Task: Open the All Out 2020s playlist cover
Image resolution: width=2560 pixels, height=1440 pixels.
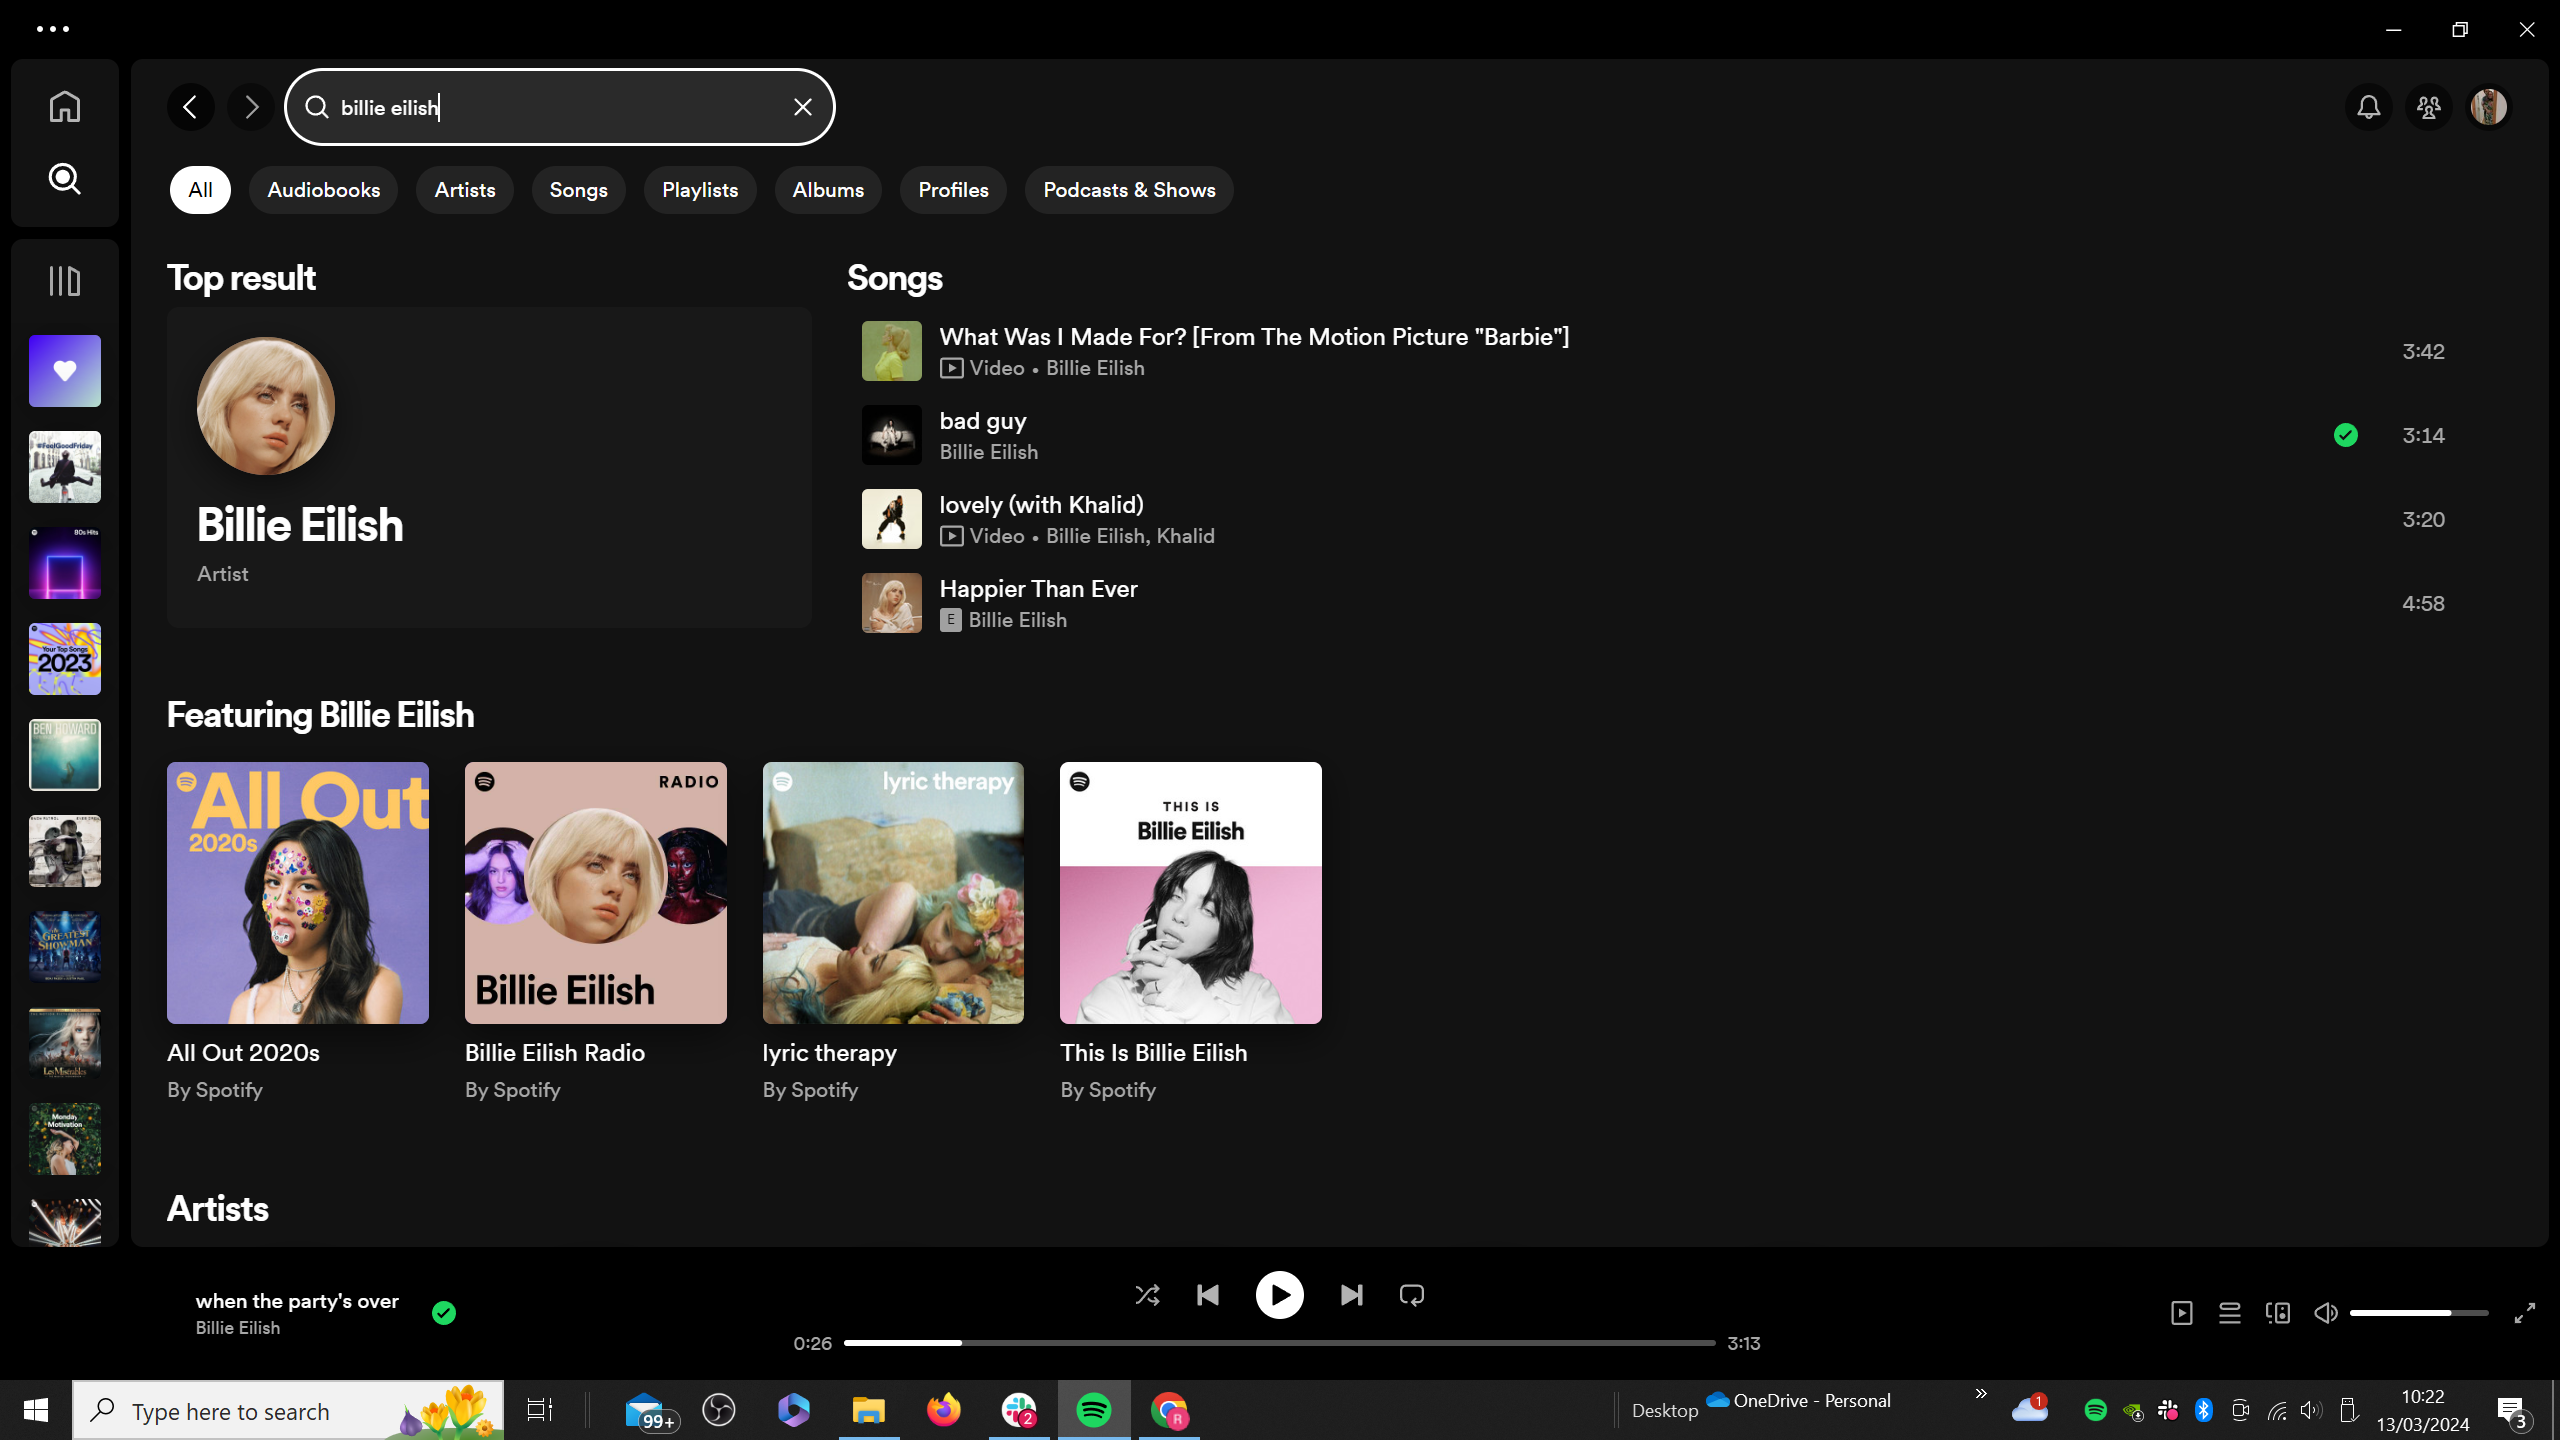Action: pos(298,893)
